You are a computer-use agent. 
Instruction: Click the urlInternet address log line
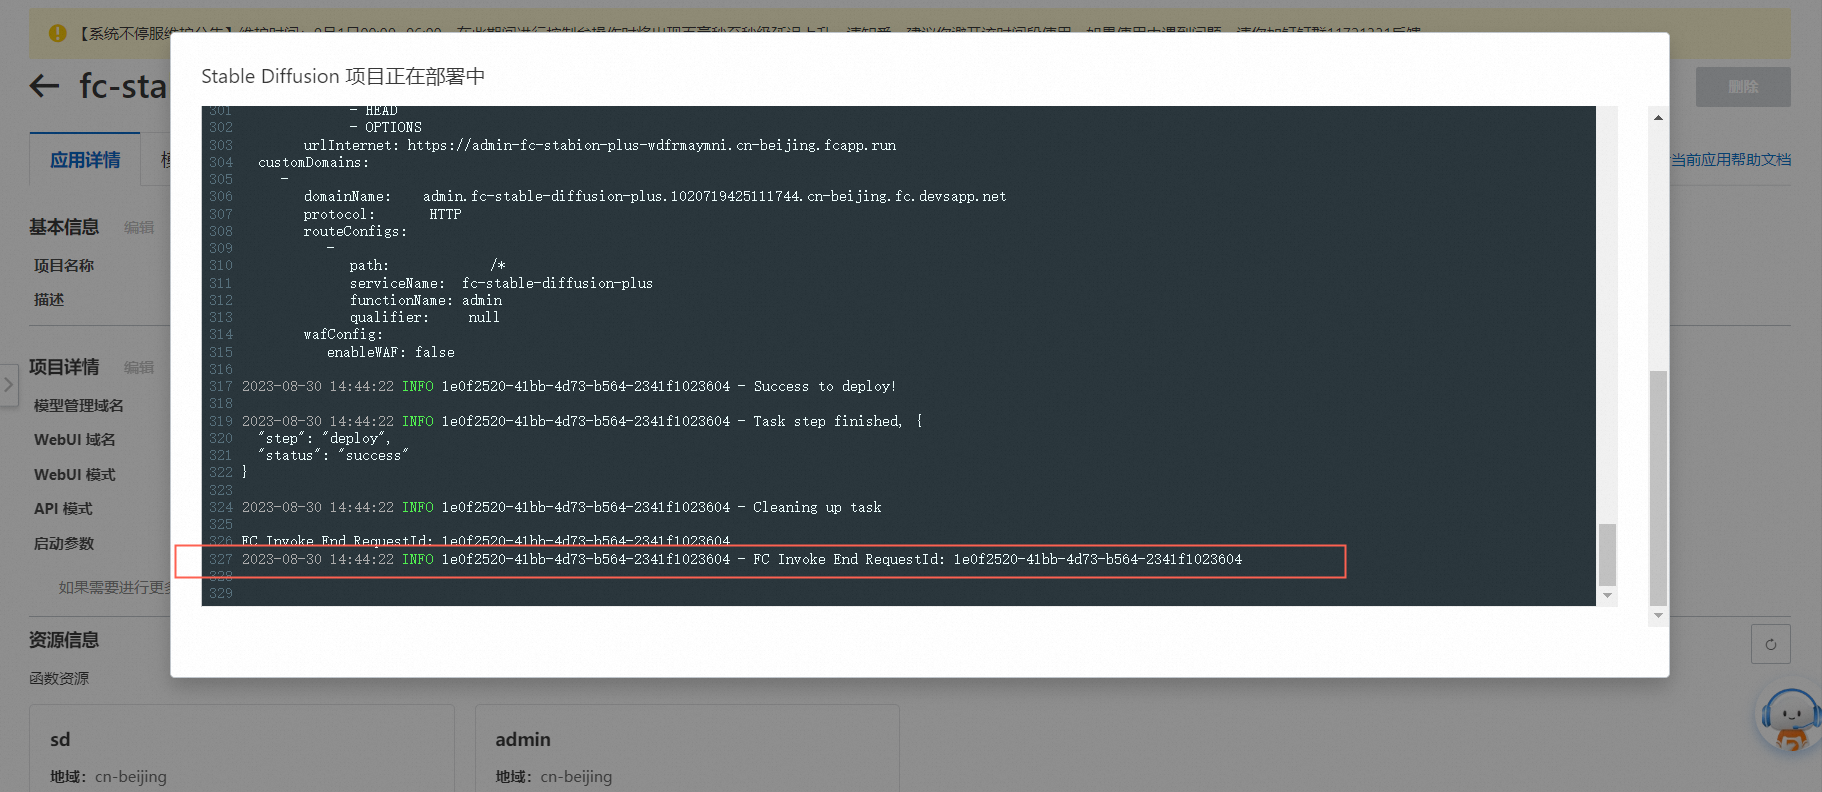[600, 146]
